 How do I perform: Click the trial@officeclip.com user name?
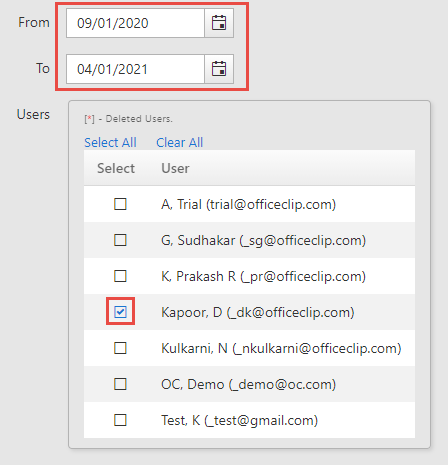tap(248, 205)
